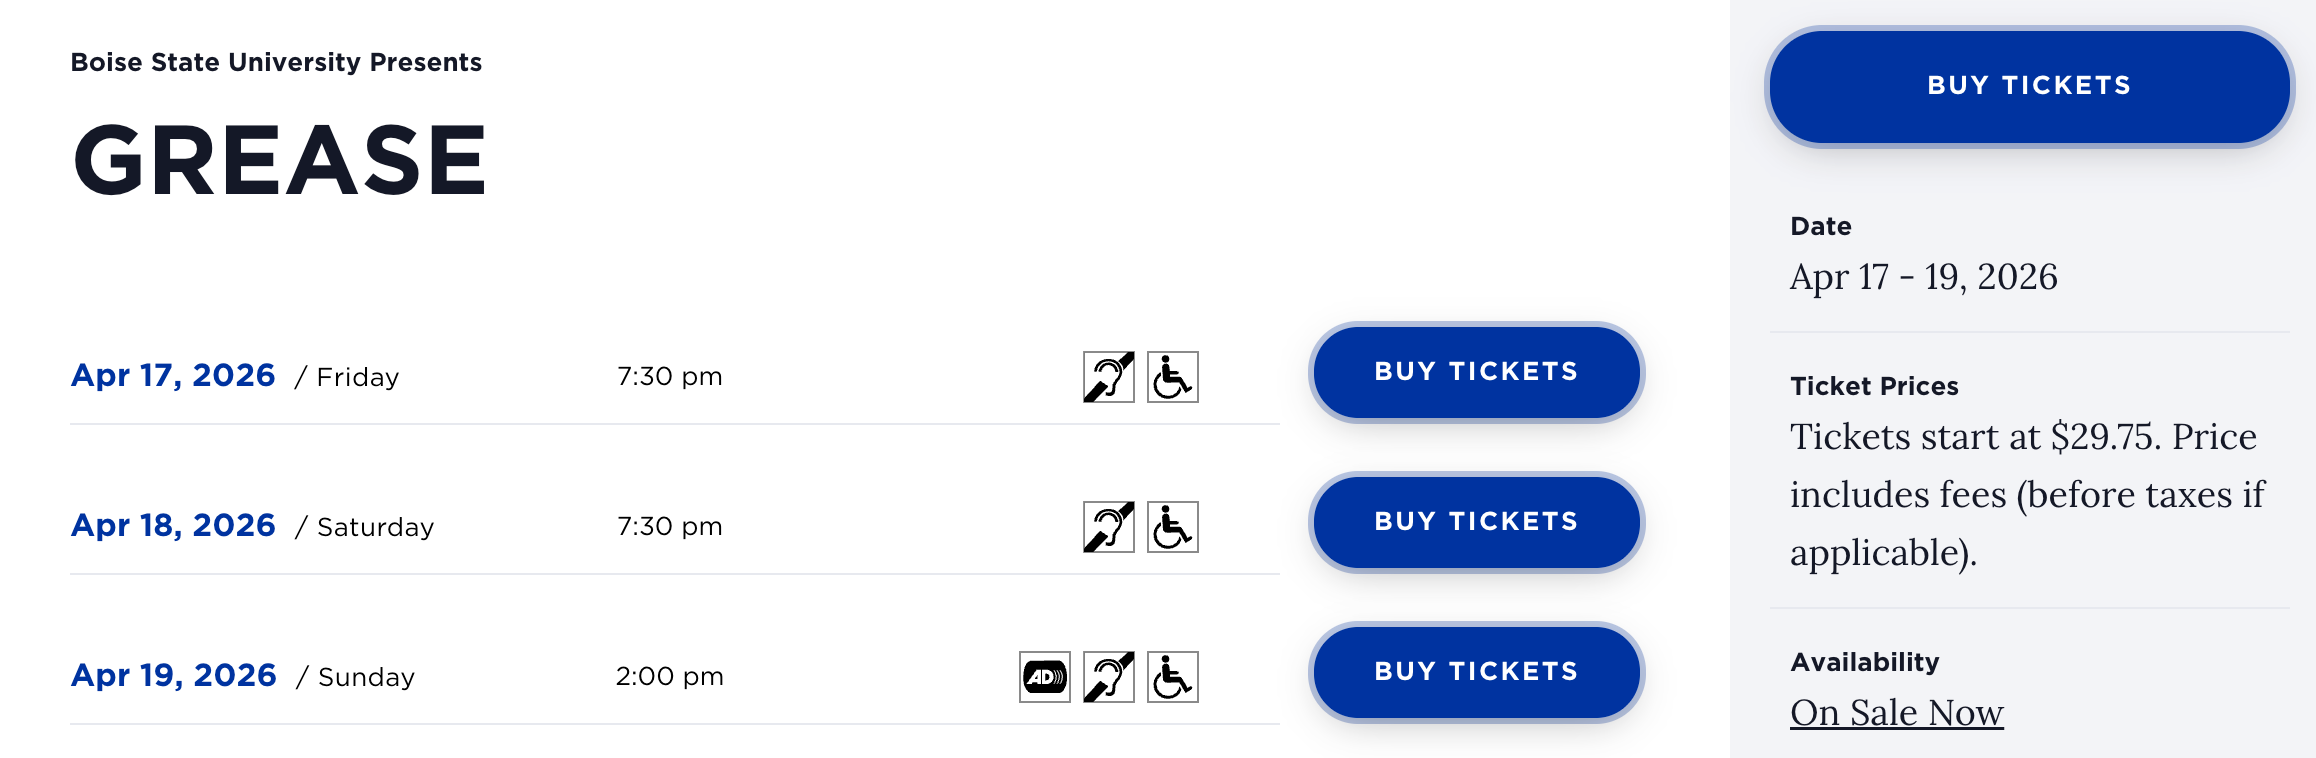Click the audio description (AD) icon

1044,677
